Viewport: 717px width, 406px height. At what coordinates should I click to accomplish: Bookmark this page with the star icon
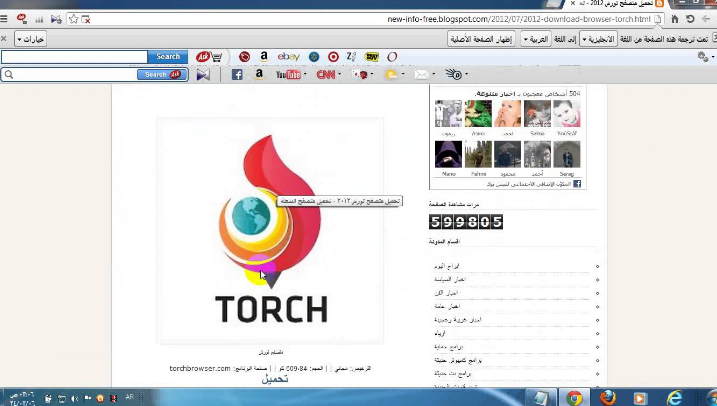tap(73, 19)
